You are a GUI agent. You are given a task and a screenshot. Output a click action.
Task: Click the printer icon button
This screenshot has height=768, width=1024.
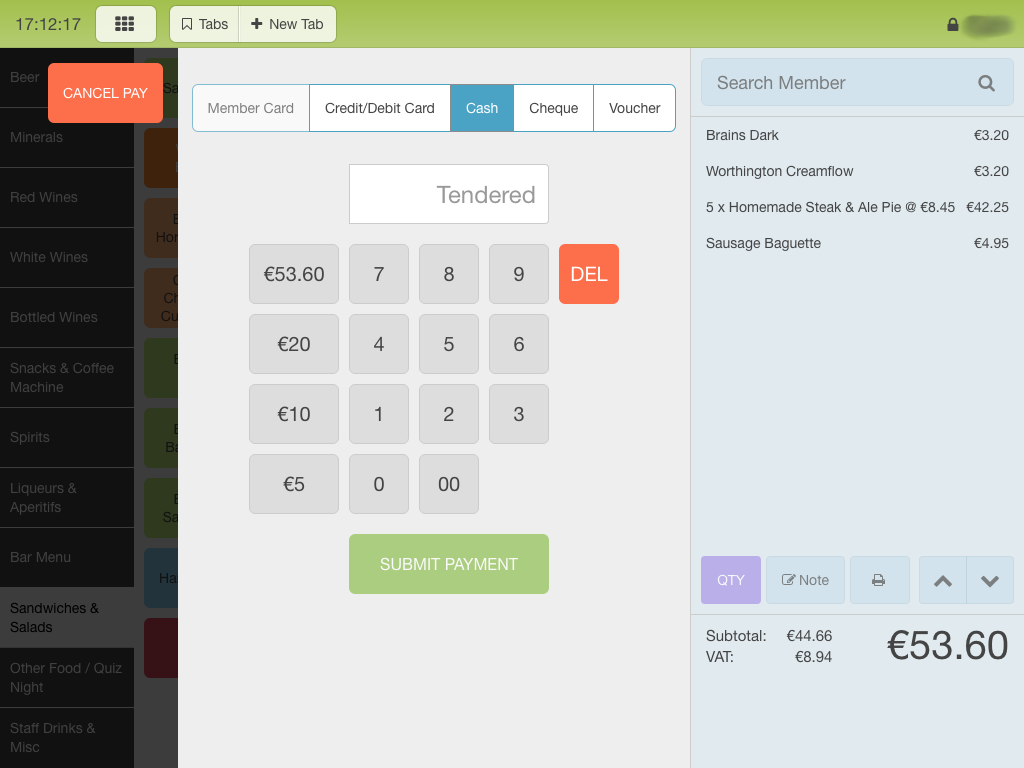[879, 580]
